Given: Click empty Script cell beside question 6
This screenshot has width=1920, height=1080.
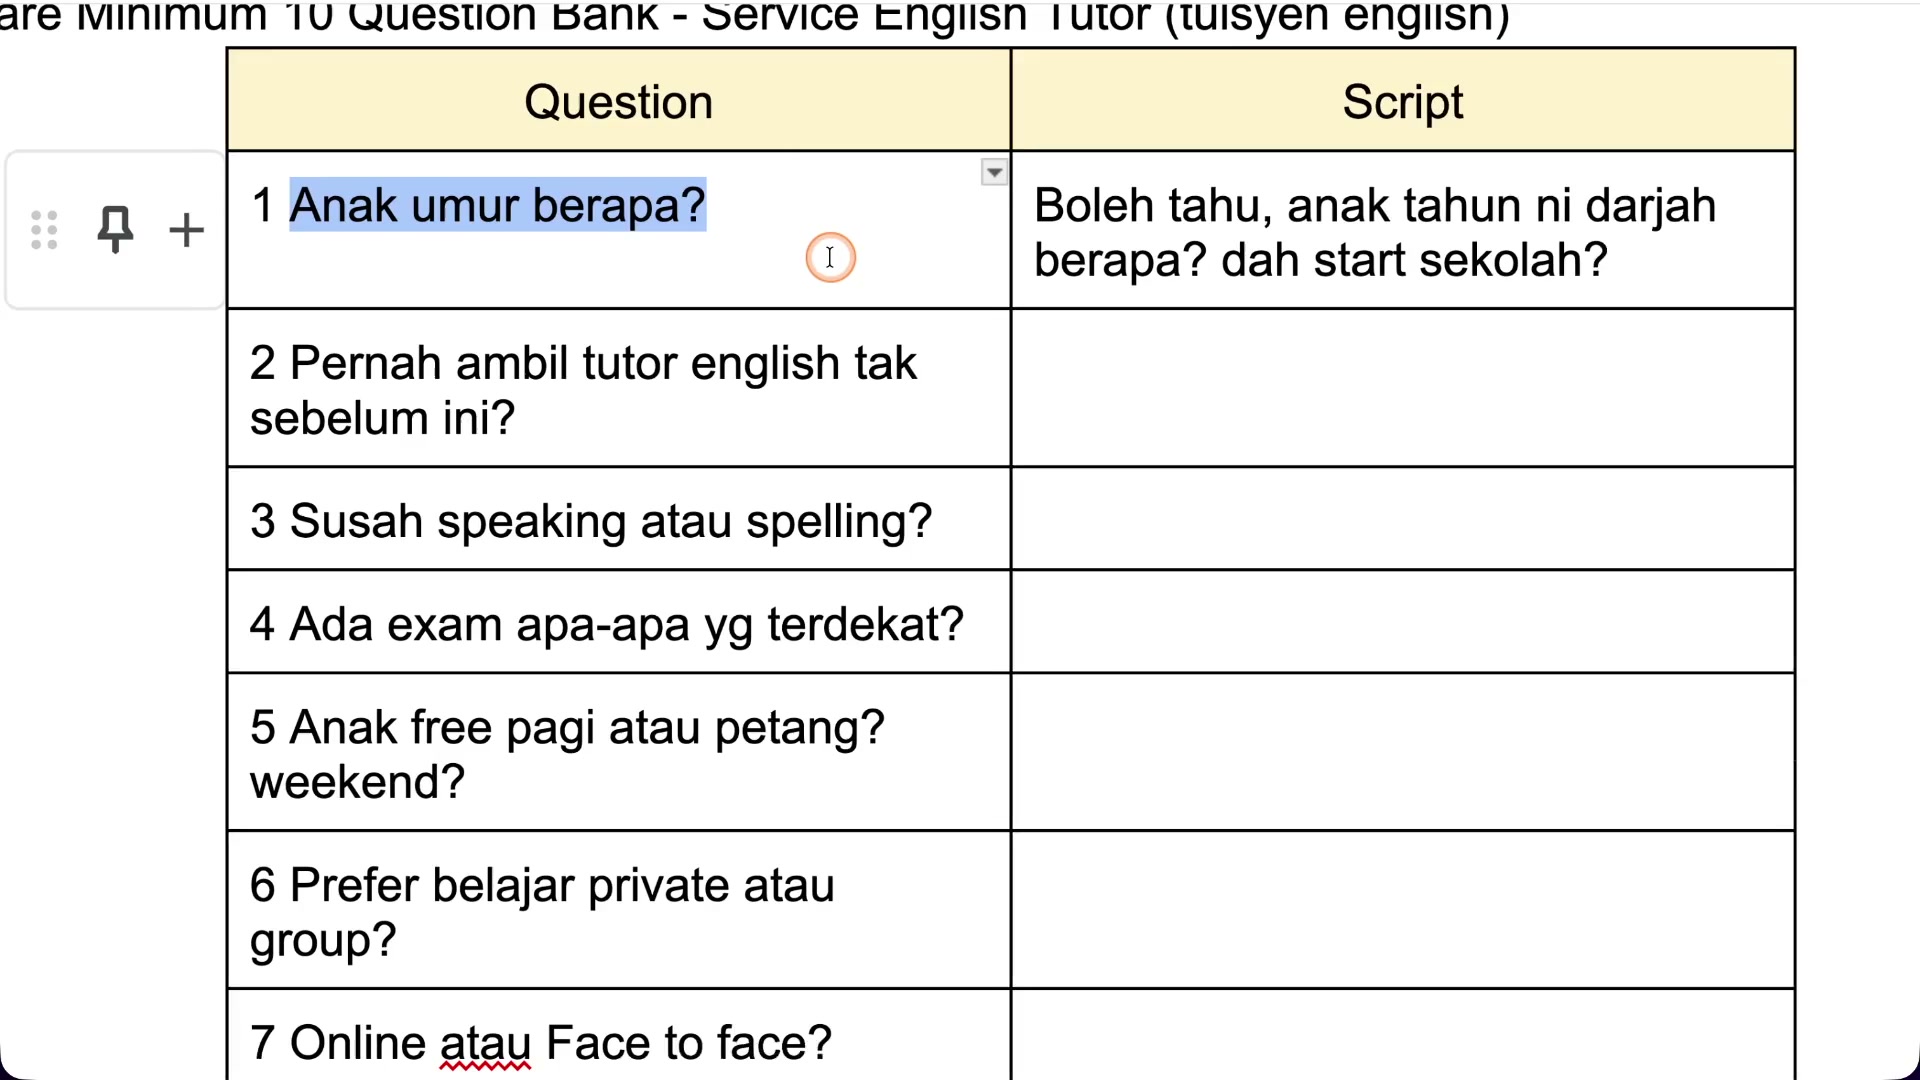Looking at the screenshot, I should click(1403, 910).
